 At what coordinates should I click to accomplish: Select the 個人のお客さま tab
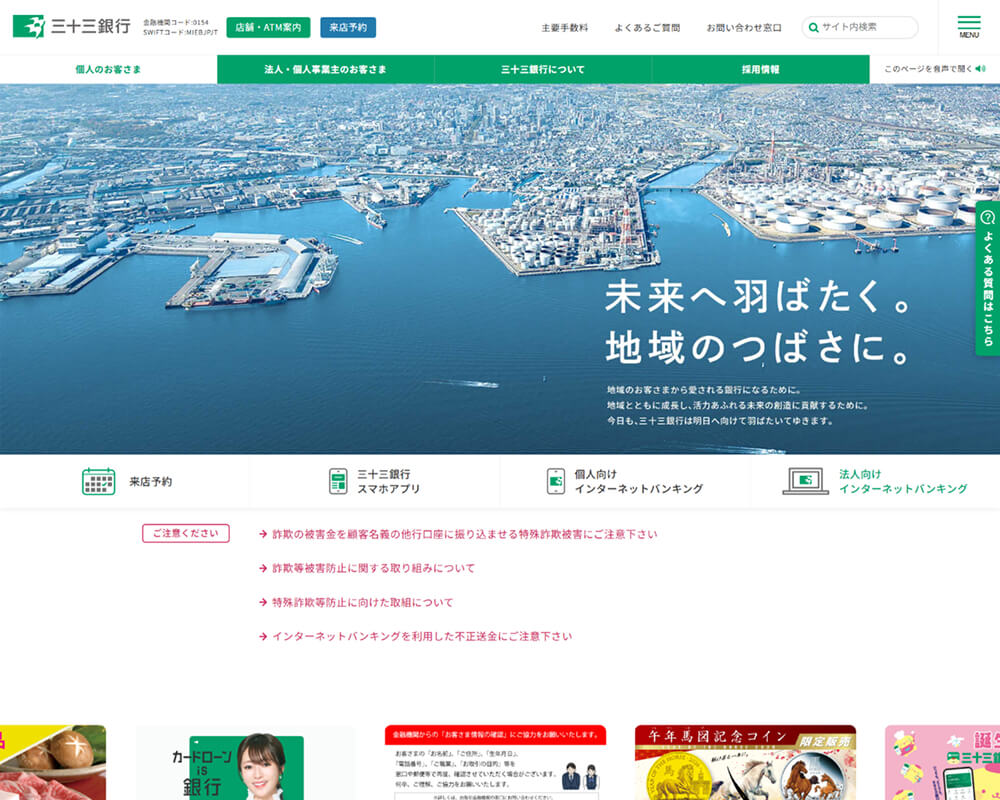click(108, 69)
